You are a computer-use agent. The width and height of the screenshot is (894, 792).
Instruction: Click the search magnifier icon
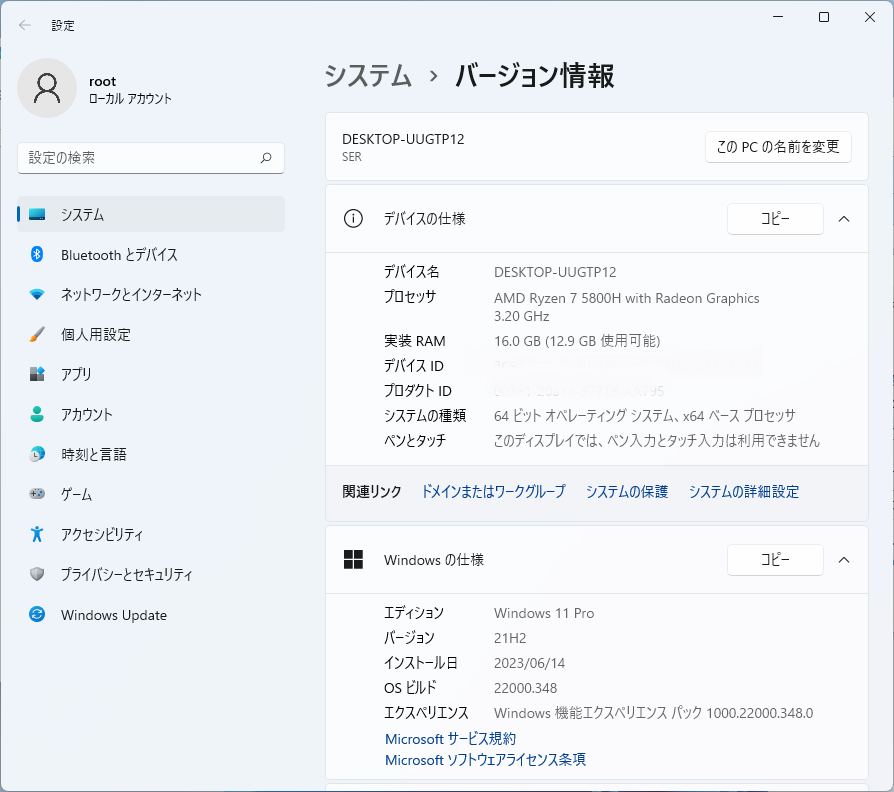coord(266,158)
